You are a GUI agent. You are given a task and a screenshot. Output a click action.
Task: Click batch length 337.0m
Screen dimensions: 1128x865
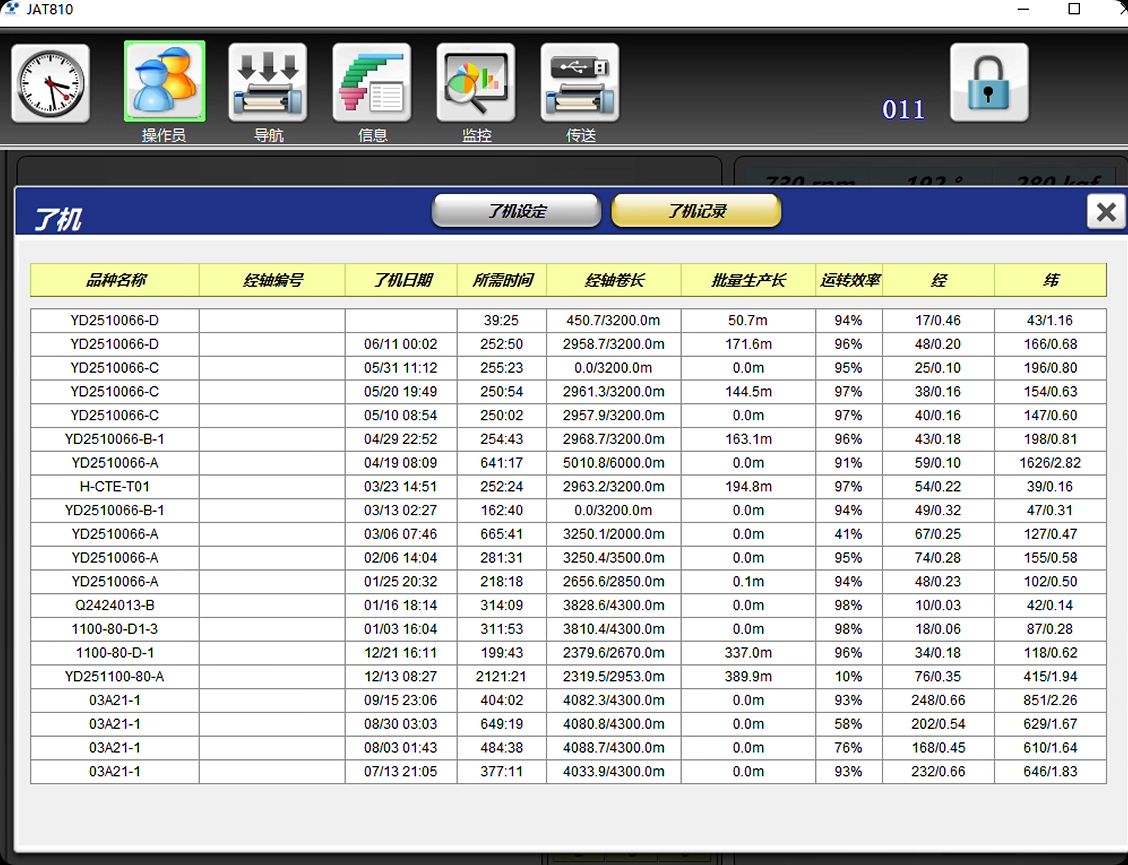point(748,653)
